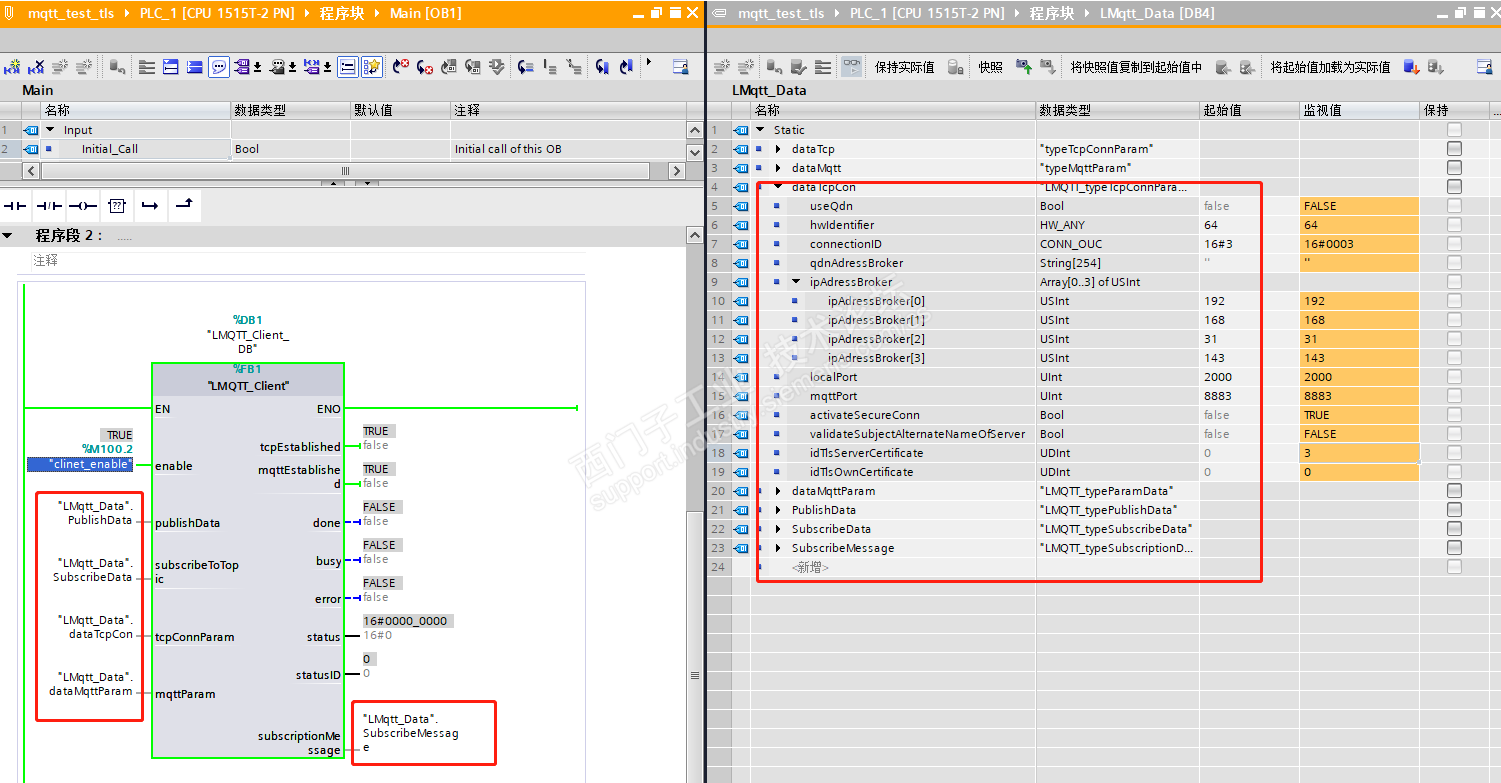Toggle monitor all glasses icon in DB toolbar

[851, 67]
